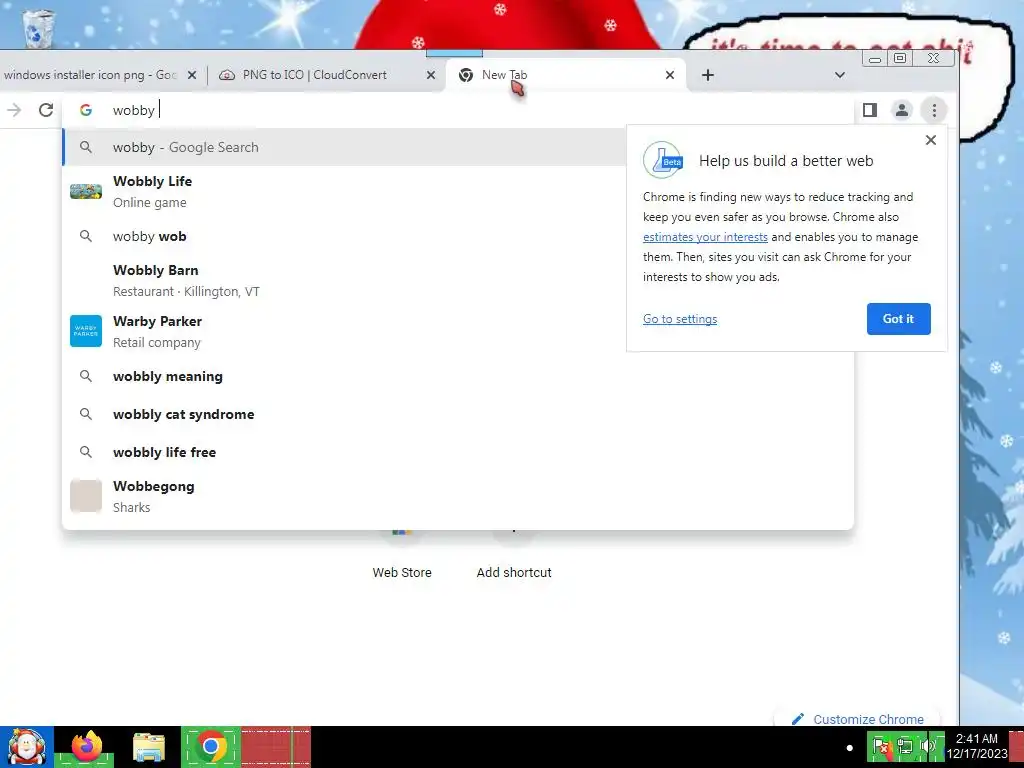Open the 'Go to settings' link
Image resolution: width=1024 pixels, height=768 pixels.
point(680,319)
